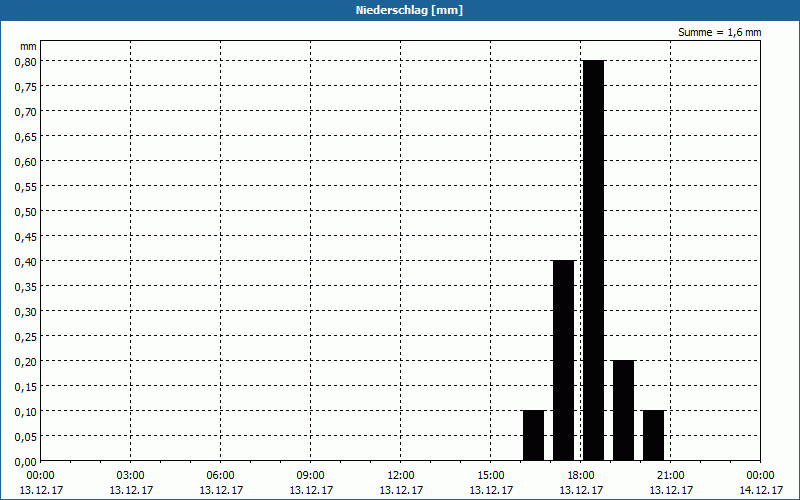Click the 06:00 time axis label
800x500 pixels.
[x=220, y=476]
